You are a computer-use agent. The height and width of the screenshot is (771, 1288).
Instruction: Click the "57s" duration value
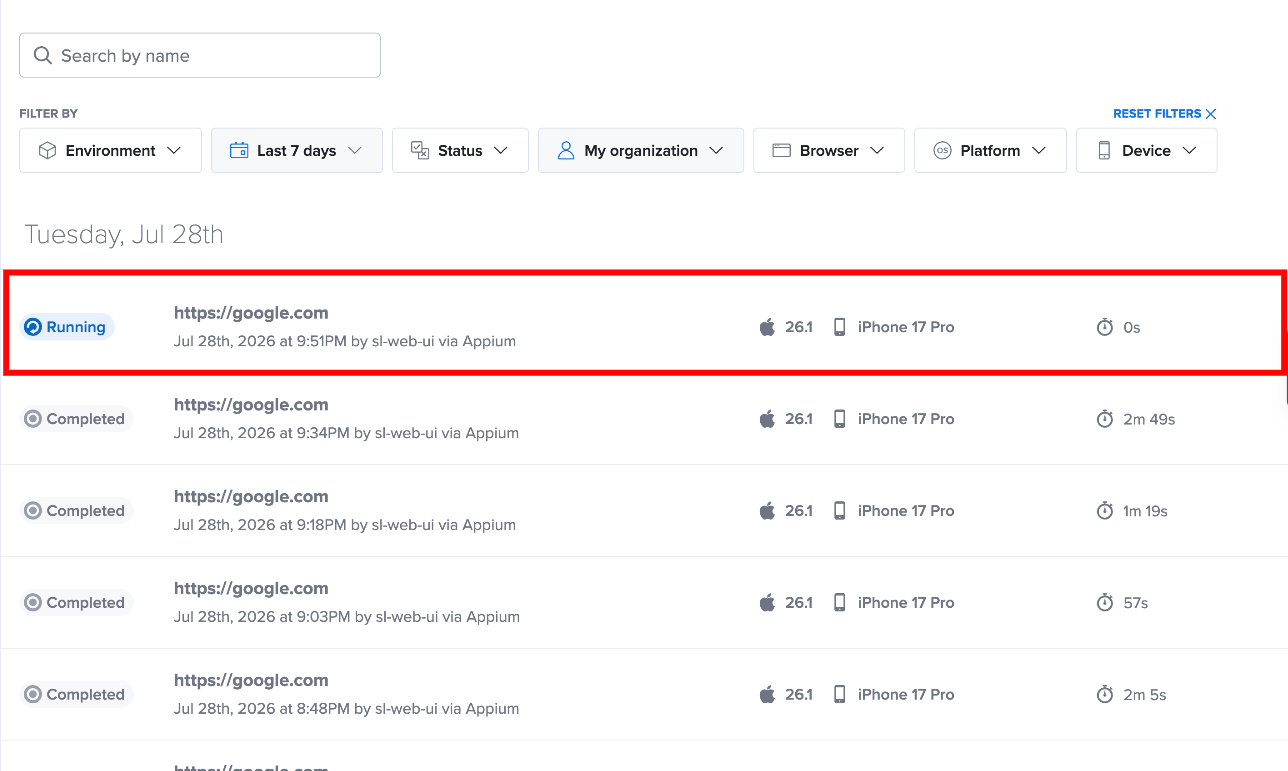coord(1136,603)
